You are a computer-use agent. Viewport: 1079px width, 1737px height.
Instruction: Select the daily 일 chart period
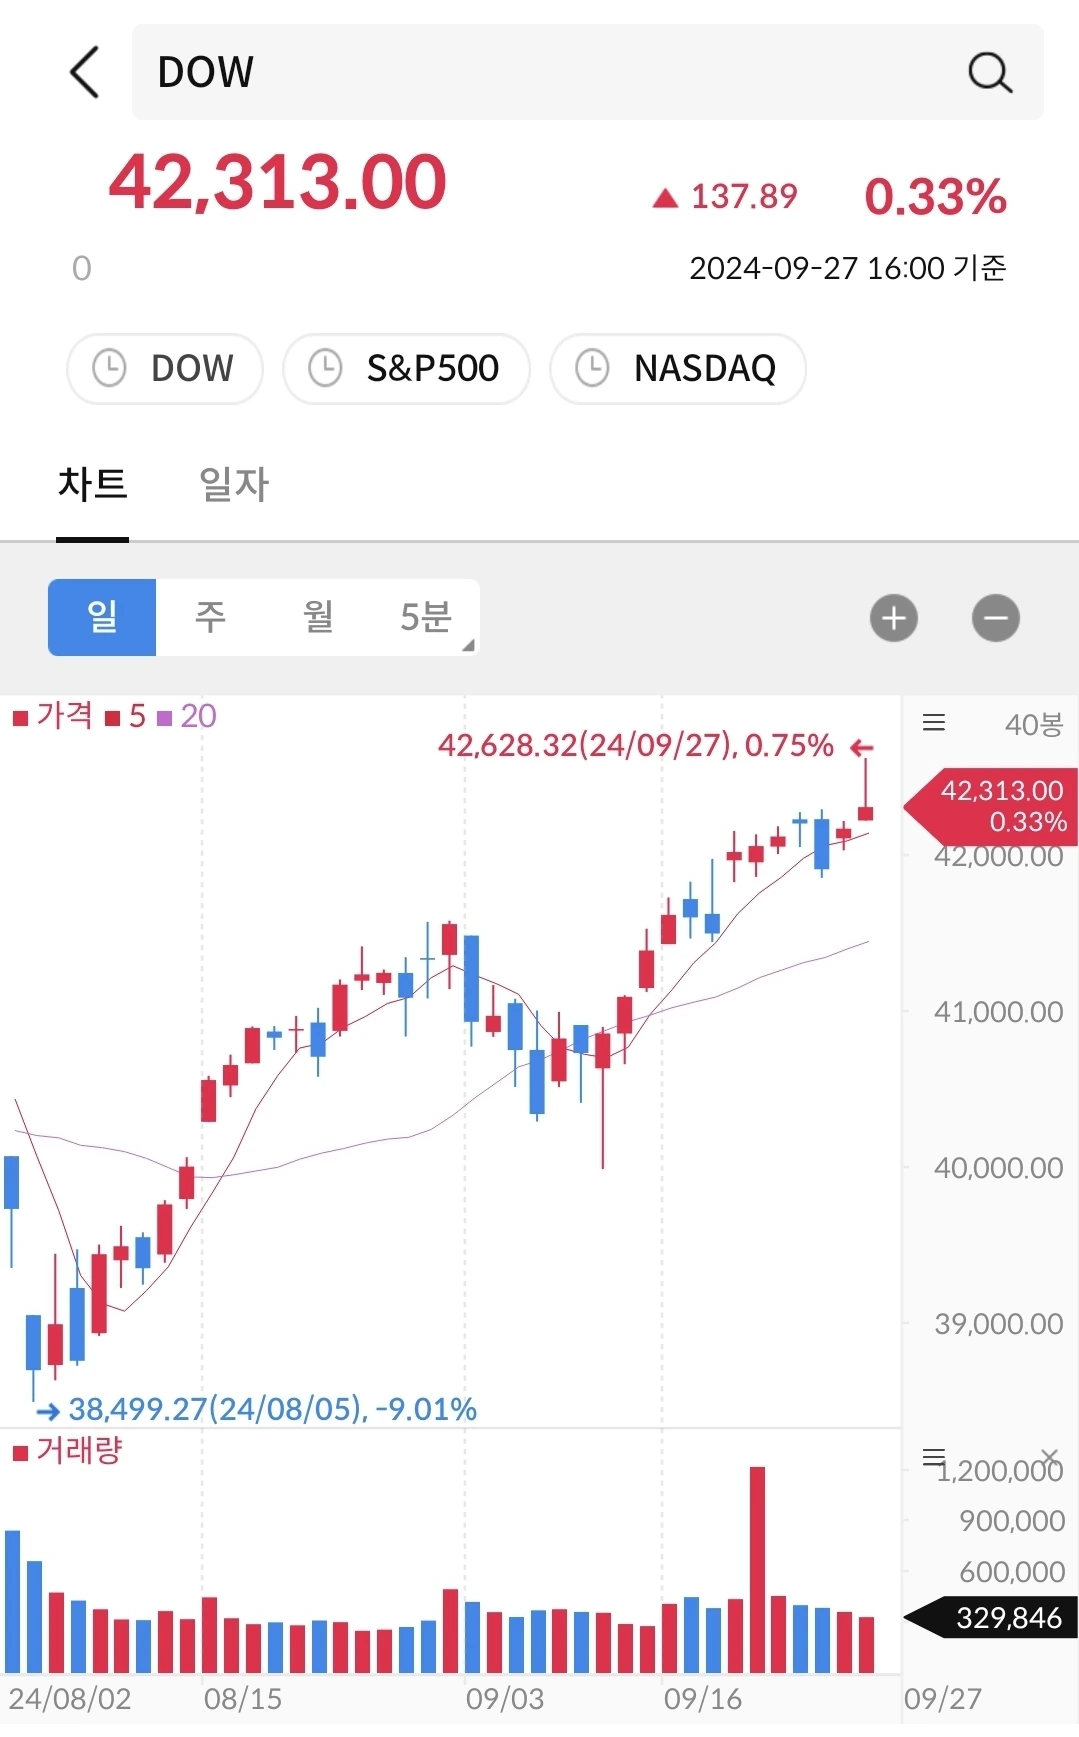tap(102, 617)
